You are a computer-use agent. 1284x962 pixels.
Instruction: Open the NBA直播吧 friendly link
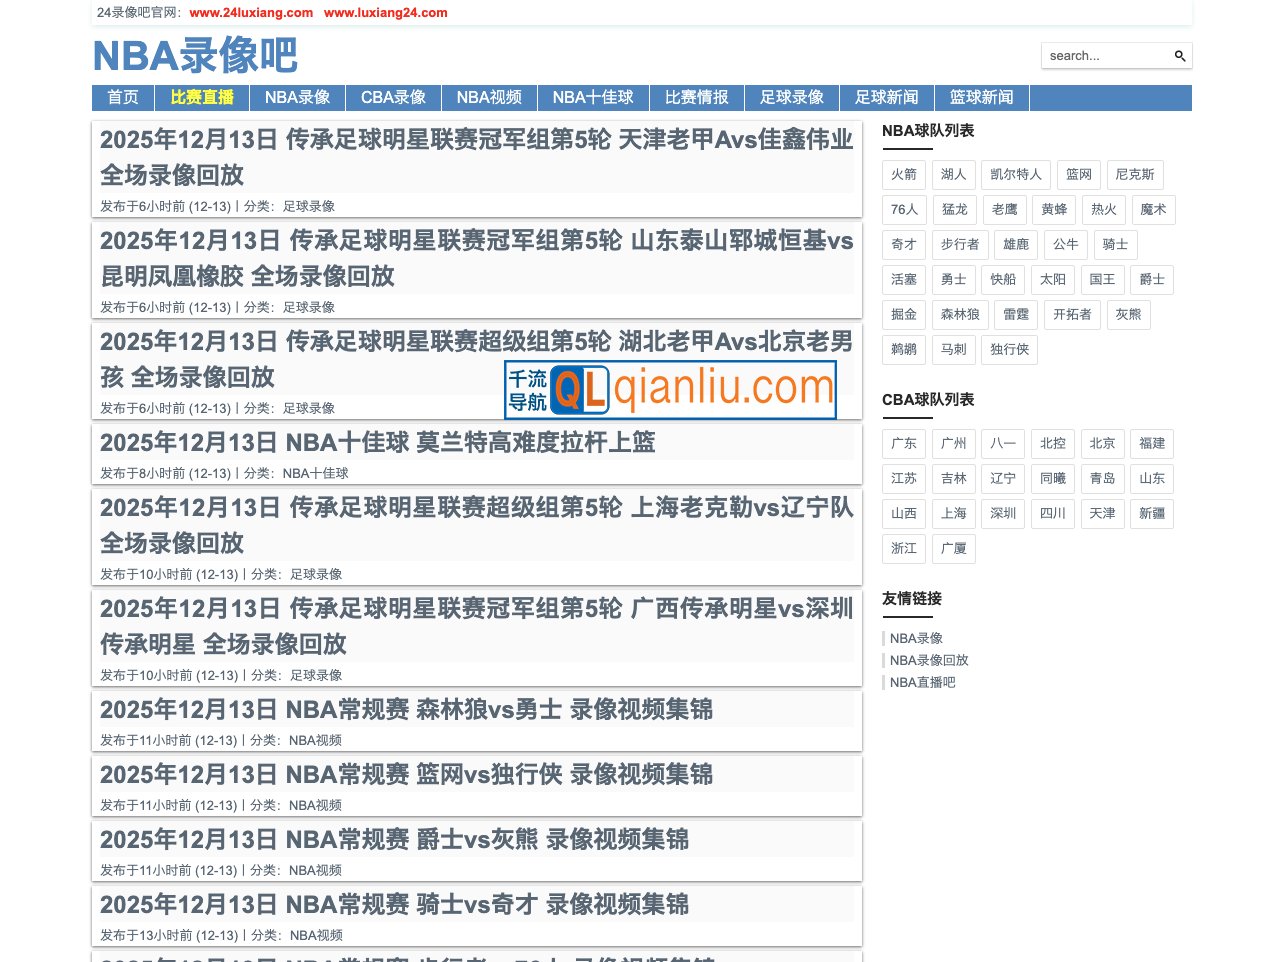pos(922,682)
